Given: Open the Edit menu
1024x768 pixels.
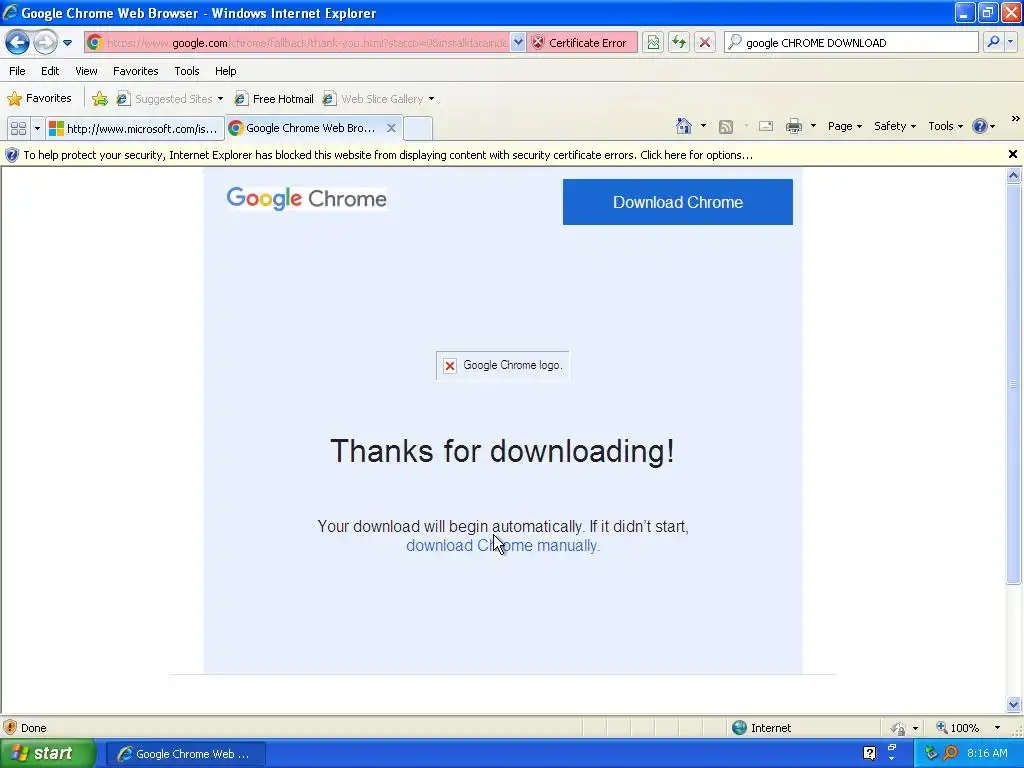Looking at the screenshot, I should pos(50,71).
